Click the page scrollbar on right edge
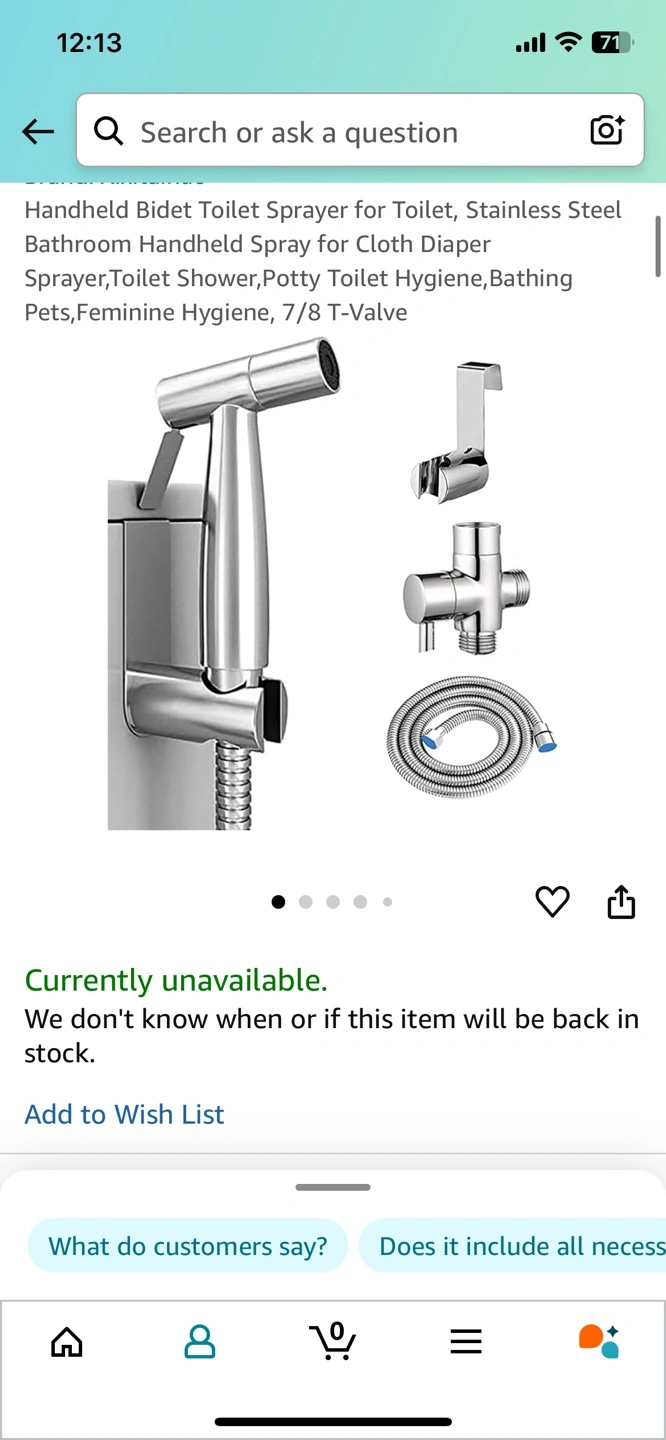Viewport: 666px width, 1440px height. click(x=658, y=246)
